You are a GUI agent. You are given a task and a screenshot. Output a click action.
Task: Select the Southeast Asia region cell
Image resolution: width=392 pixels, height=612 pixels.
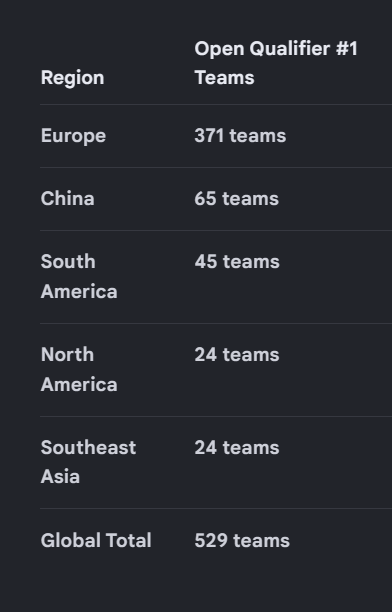click(x=89, y=462)
